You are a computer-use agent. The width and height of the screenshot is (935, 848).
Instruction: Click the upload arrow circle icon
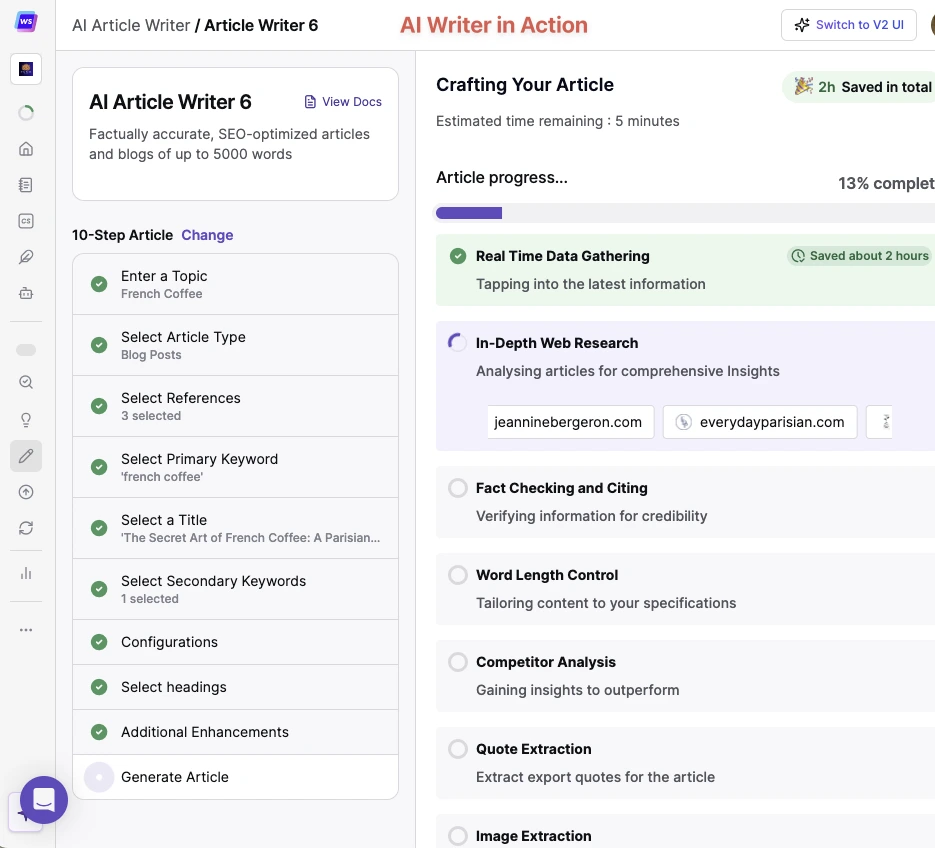26,492
